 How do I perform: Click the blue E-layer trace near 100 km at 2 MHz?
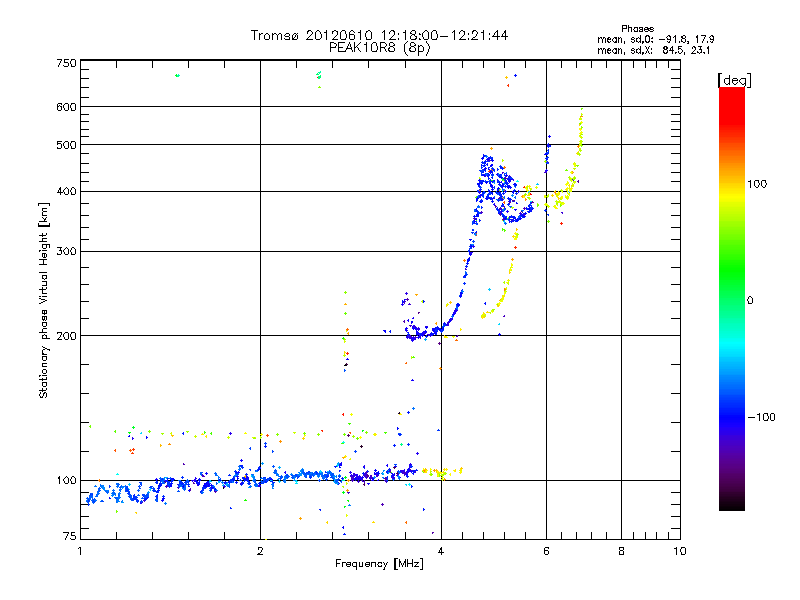(260, 480)
